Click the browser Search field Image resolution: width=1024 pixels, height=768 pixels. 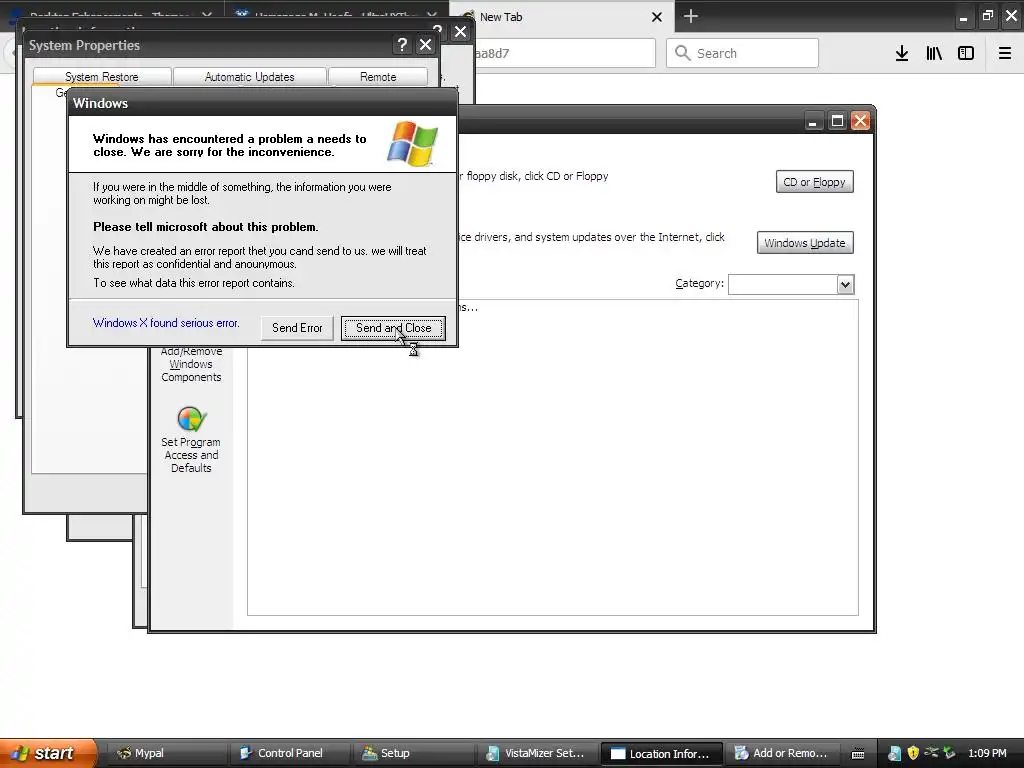coord(743,53)
